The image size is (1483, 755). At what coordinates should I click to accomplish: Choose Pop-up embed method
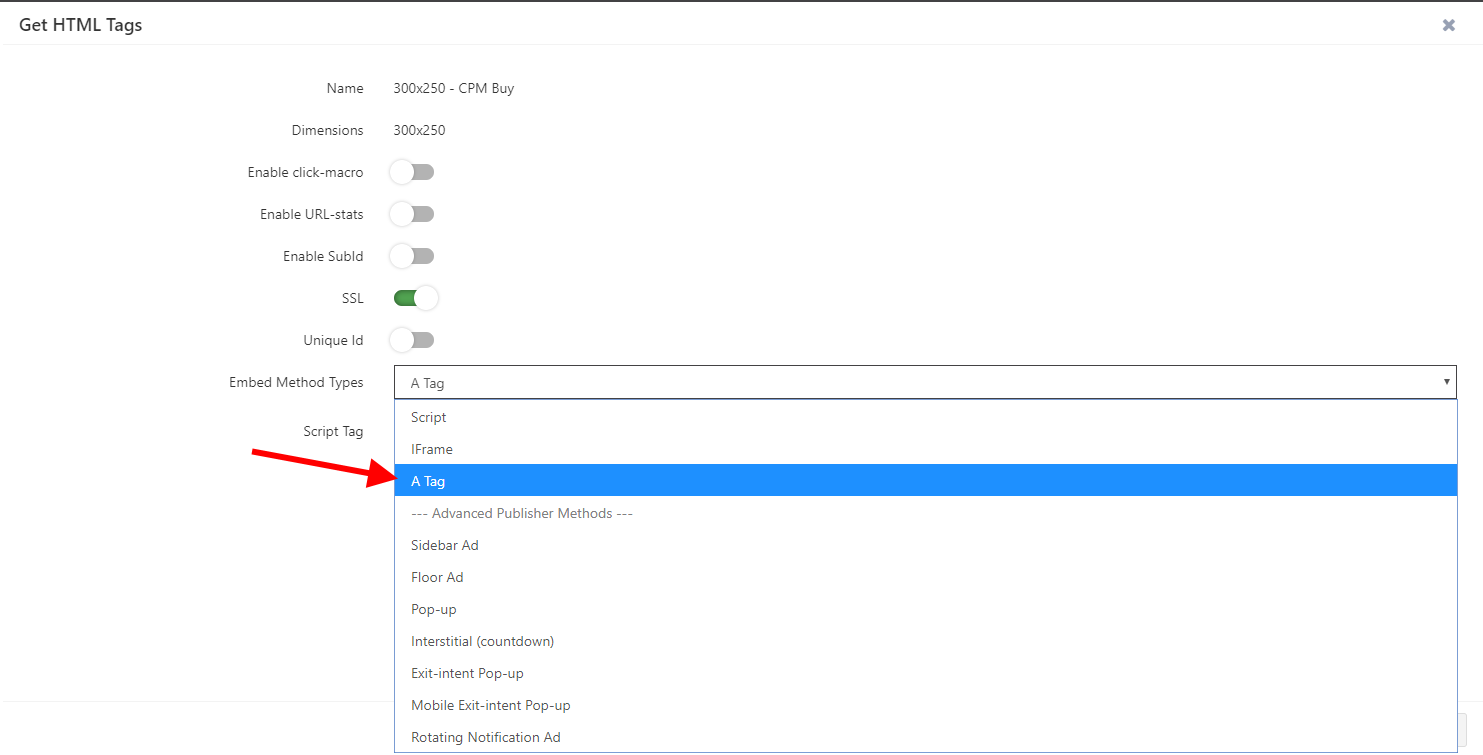pyautogui.click(x=926, y=609)
